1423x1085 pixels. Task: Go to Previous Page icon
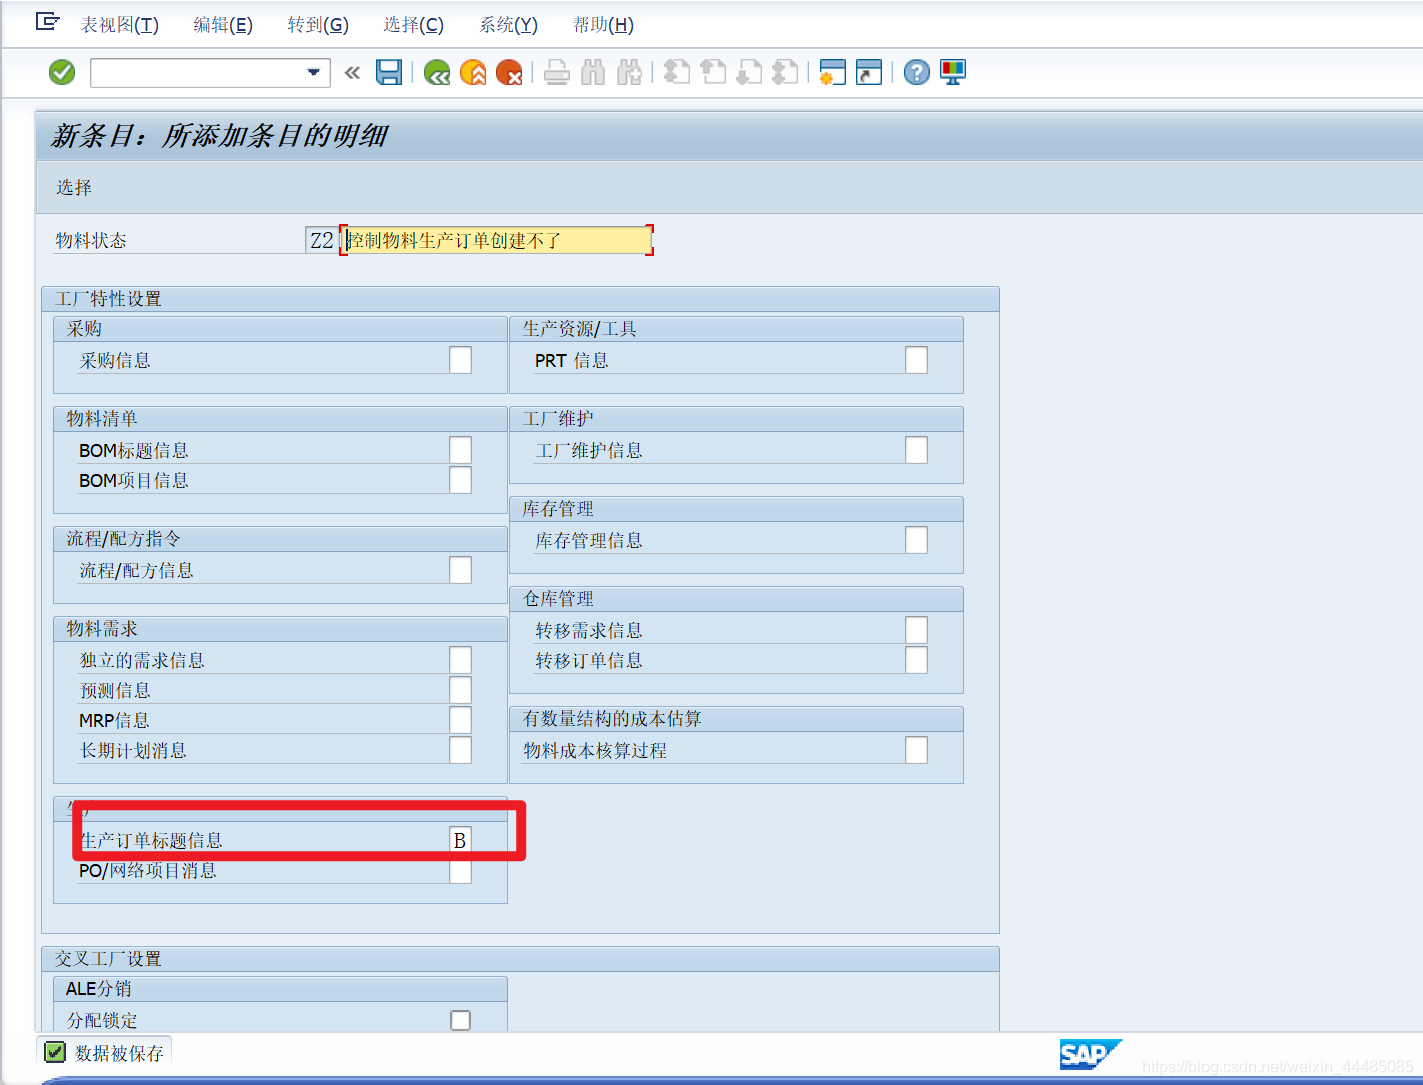(x=713, y=72)
